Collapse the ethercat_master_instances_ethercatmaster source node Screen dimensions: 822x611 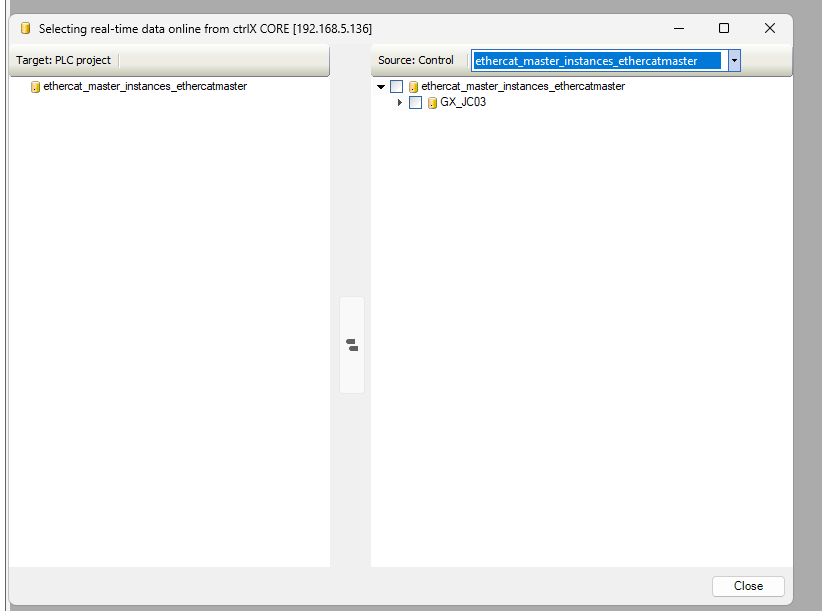(381, 86)
